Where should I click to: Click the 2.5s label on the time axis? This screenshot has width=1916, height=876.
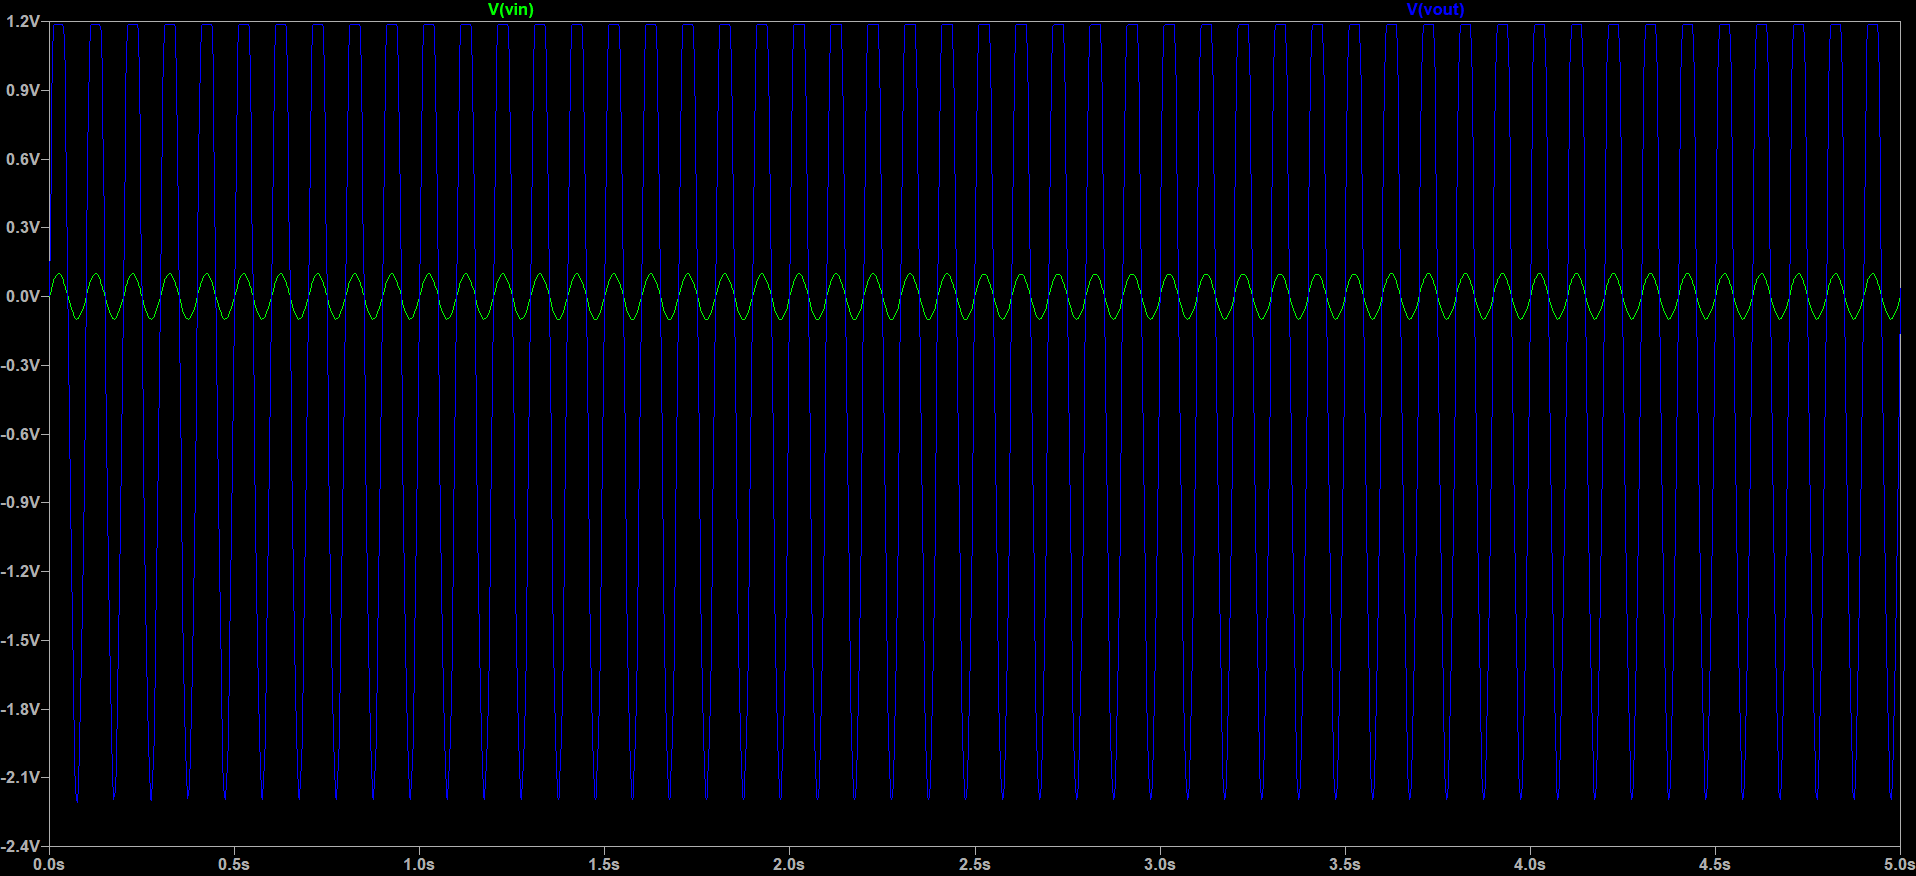[x=975, y=864]
